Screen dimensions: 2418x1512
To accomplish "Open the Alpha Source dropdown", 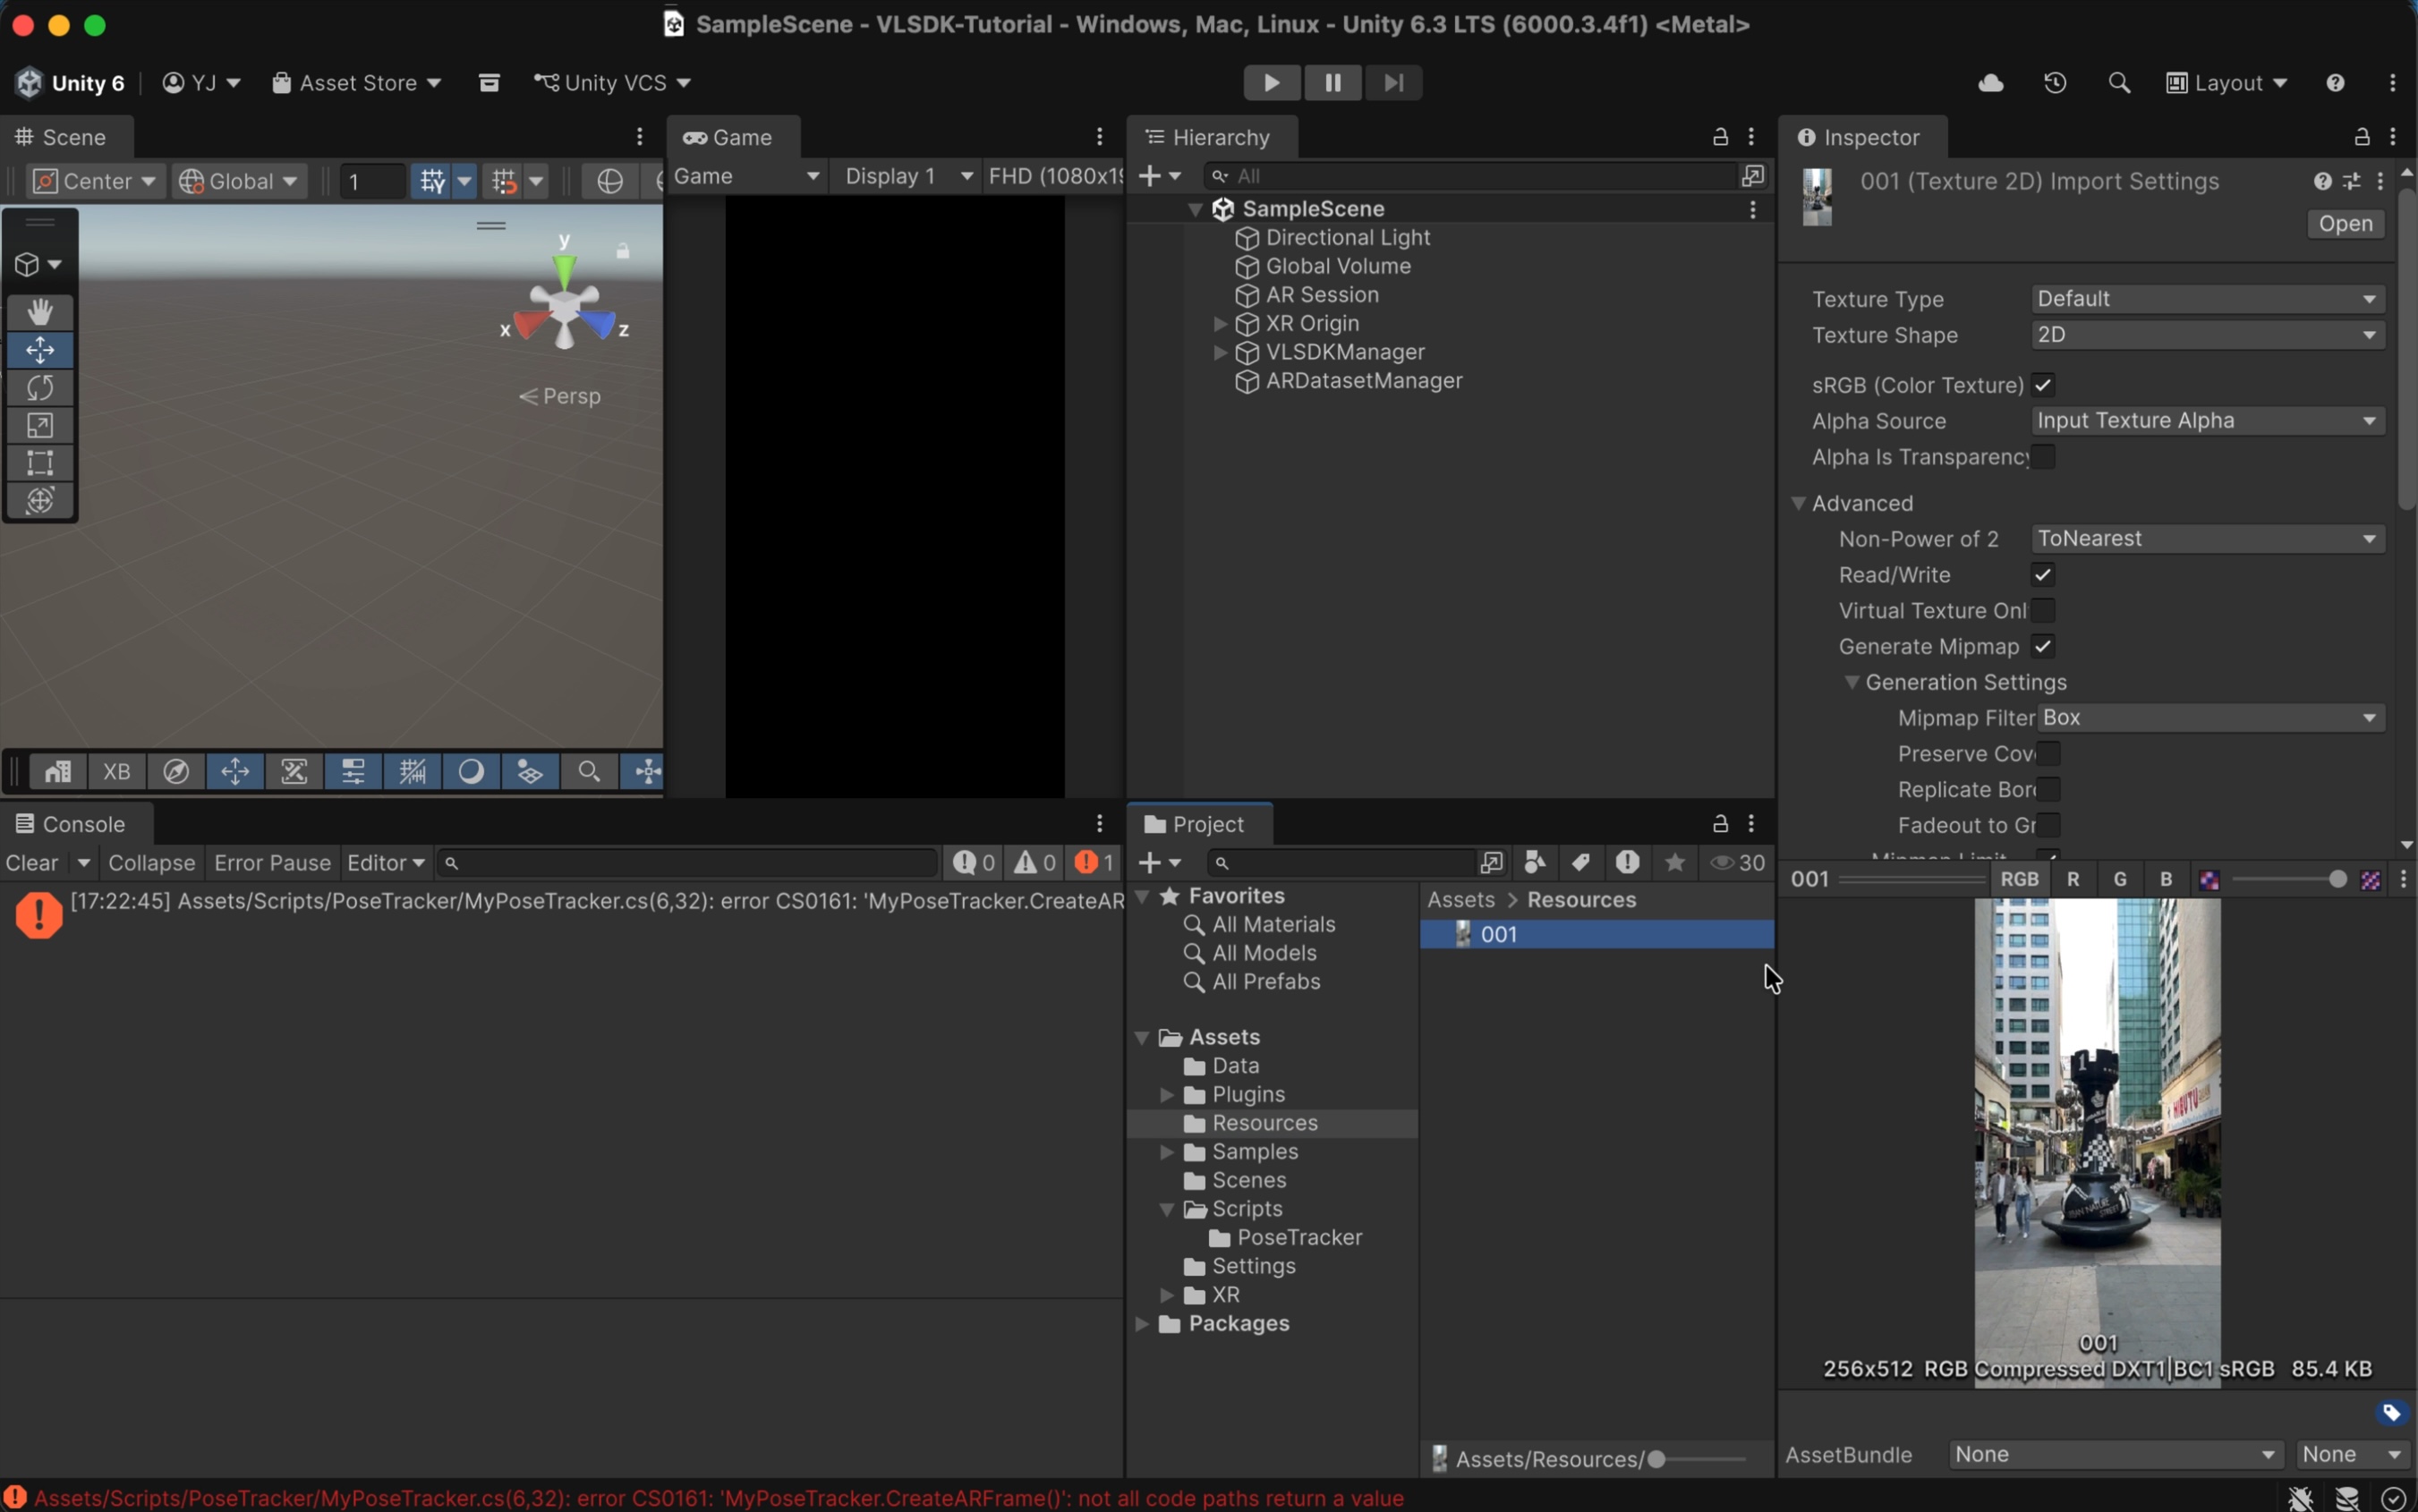I will click(2207, 421).
